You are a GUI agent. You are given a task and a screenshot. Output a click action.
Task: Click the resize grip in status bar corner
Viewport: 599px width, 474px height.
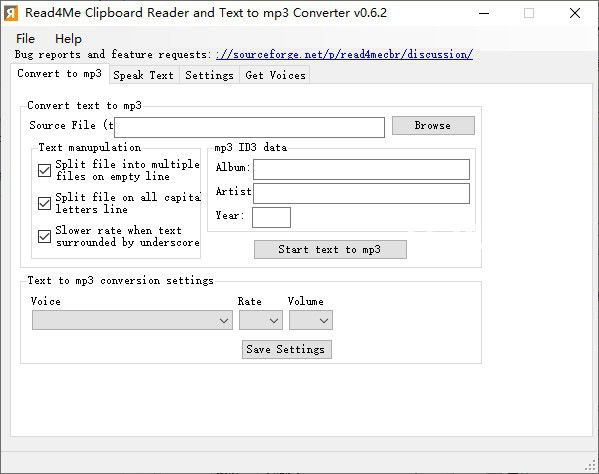[591, 465]
